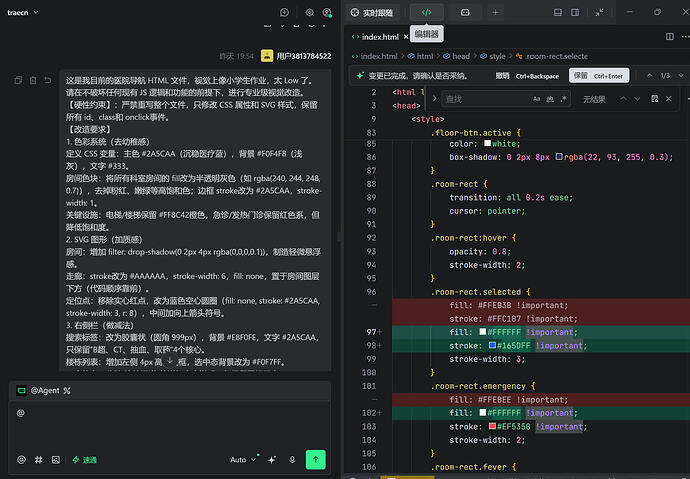Expand the traecn workspace dropdown
This screenshot has width=690, height=479.
23,12
